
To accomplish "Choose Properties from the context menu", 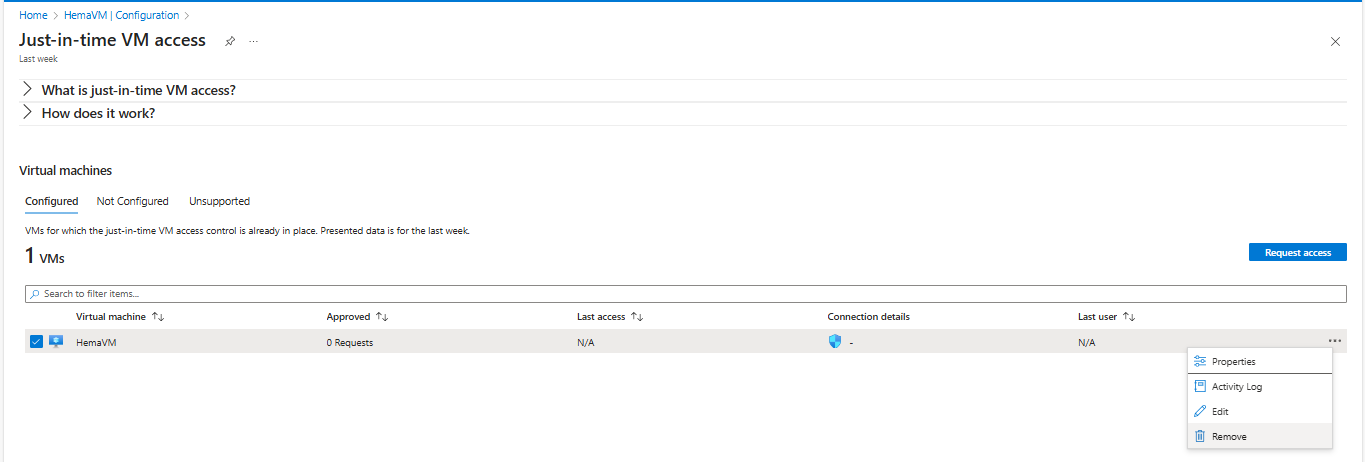I will pos(1260,362).
